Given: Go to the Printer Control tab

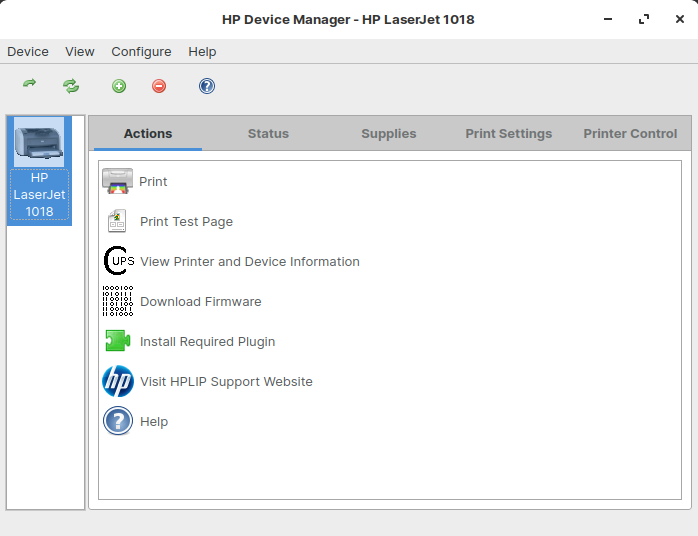Looking at the screenshot, I should click(x=630, y=133).
